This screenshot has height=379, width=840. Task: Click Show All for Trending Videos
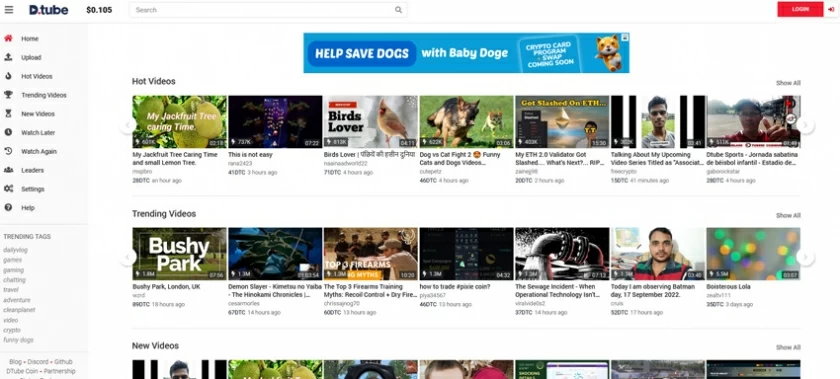(788, 215)
